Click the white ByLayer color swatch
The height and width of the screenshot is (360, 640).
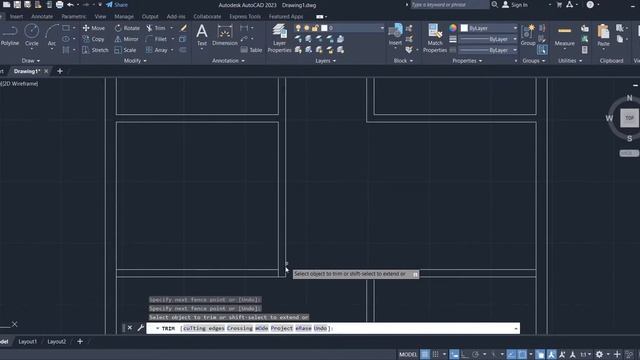click(x=464, y=28)
